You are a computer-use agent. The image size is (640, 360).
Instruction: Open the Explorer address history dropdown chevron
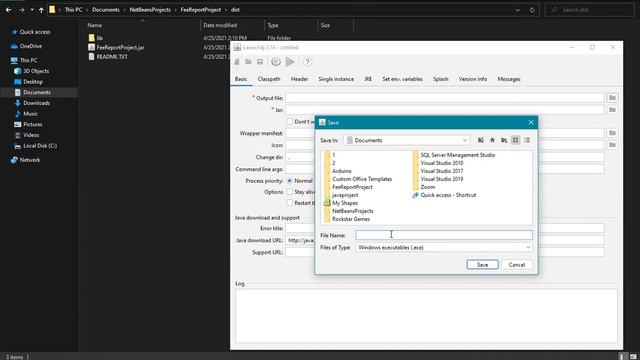coord(518,10)
